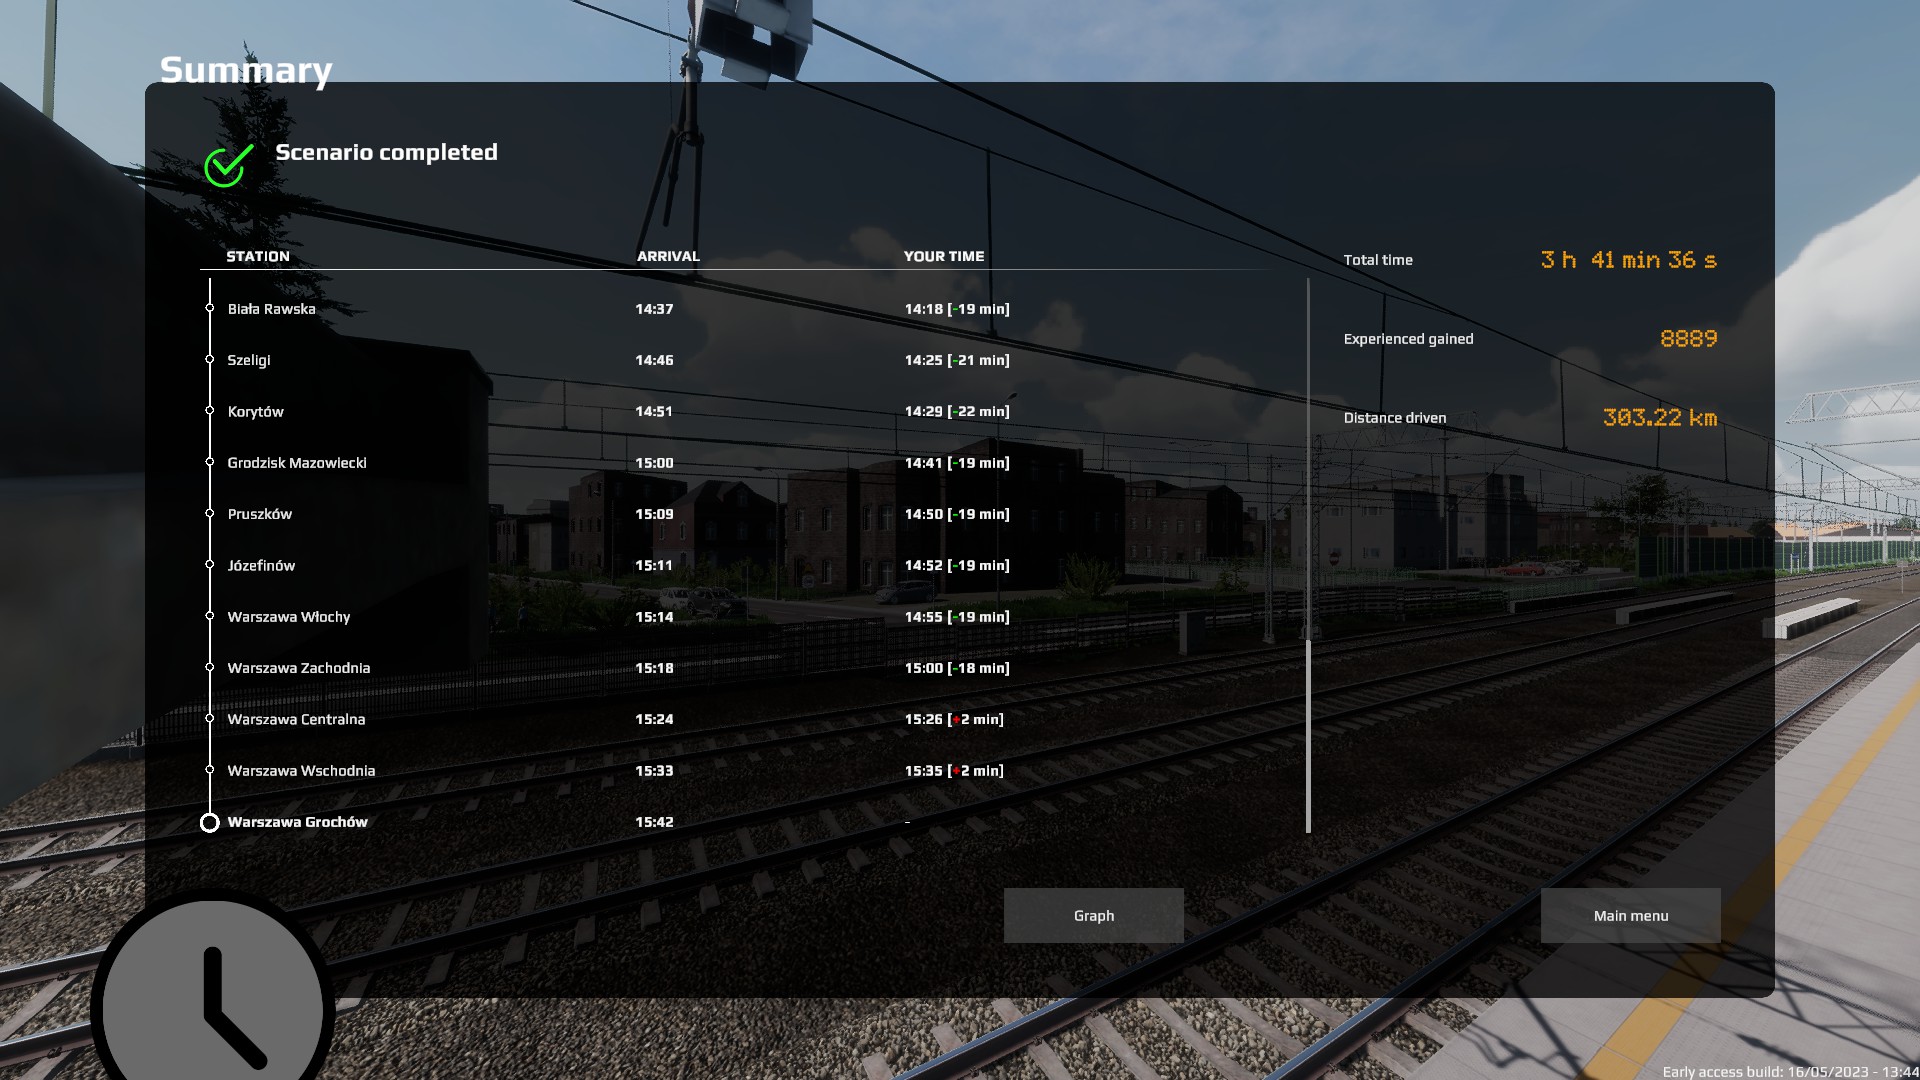Click the green scenario completed checkmark icon
The image size is (1920, 1080).
(229, 165)
